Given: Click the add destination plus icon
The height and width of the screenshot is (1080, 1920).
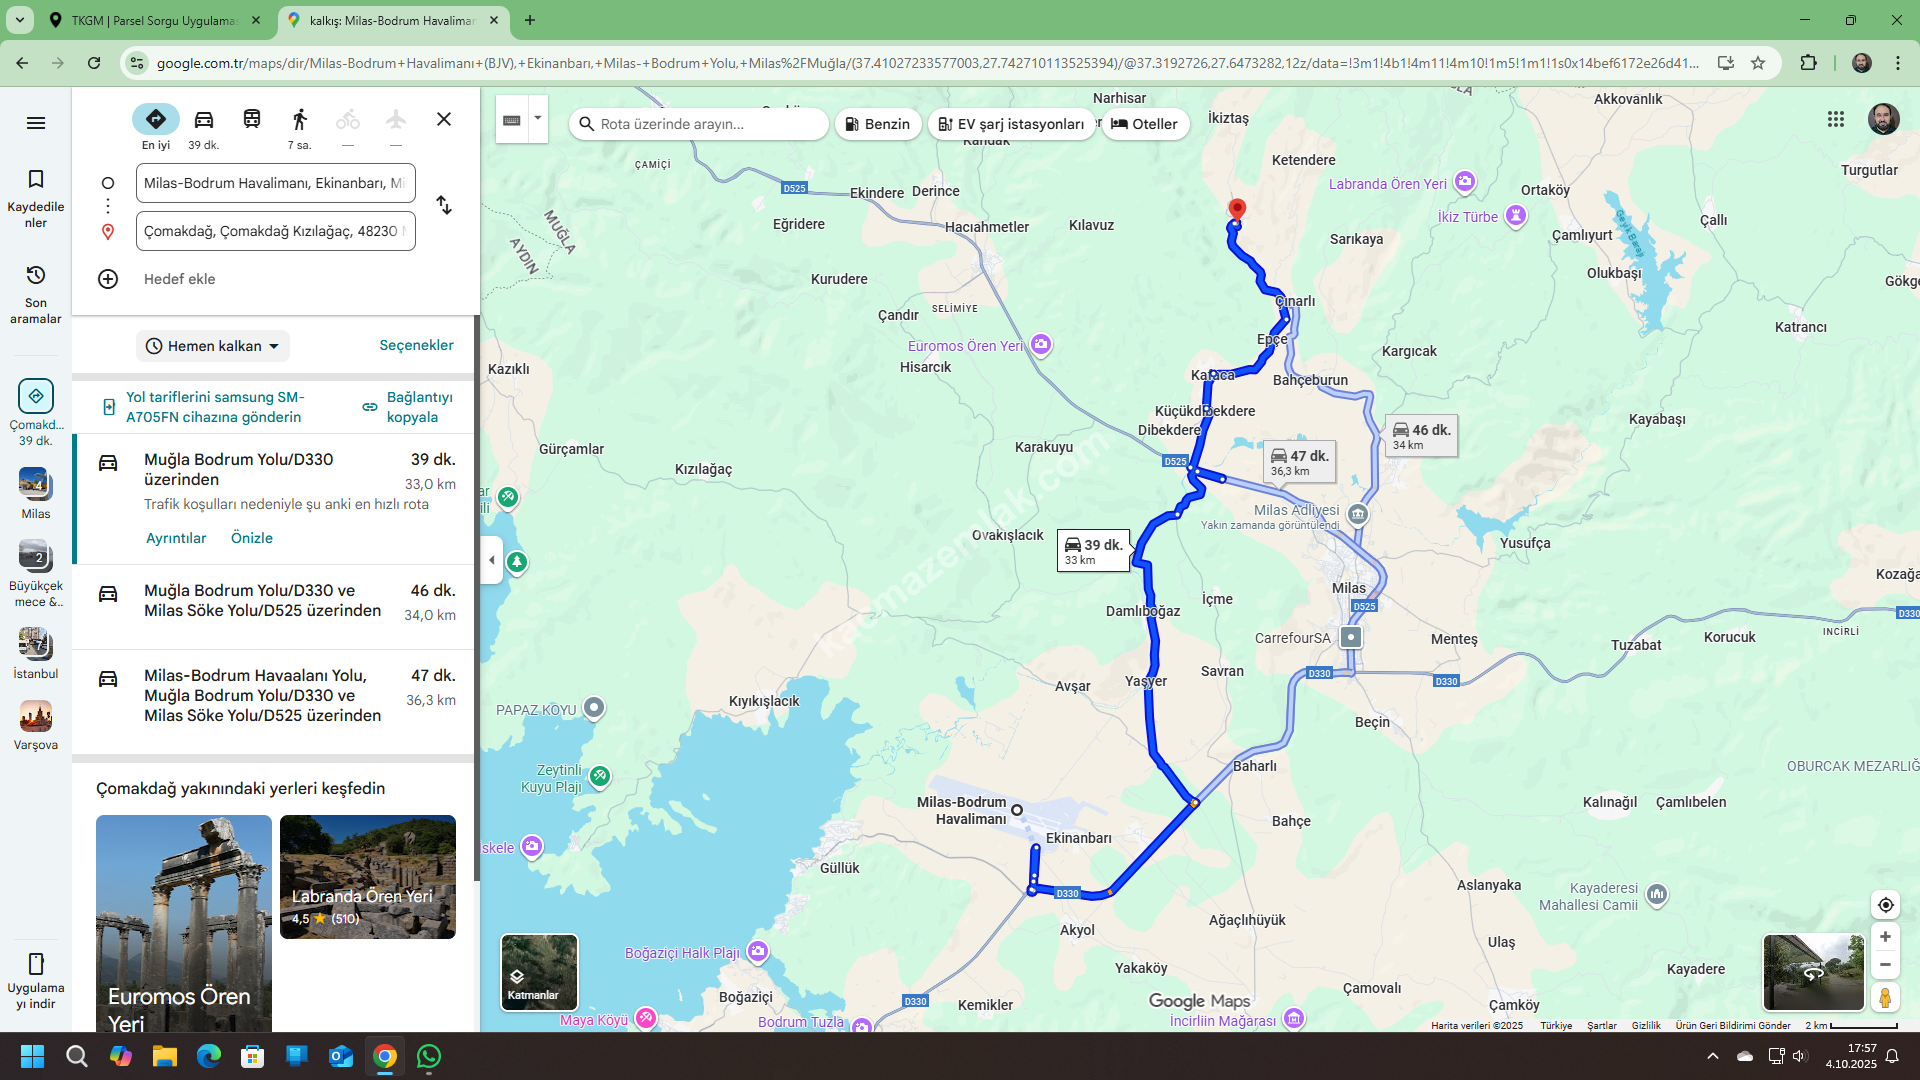Looking at the screenshot, I should coord(108,279).
